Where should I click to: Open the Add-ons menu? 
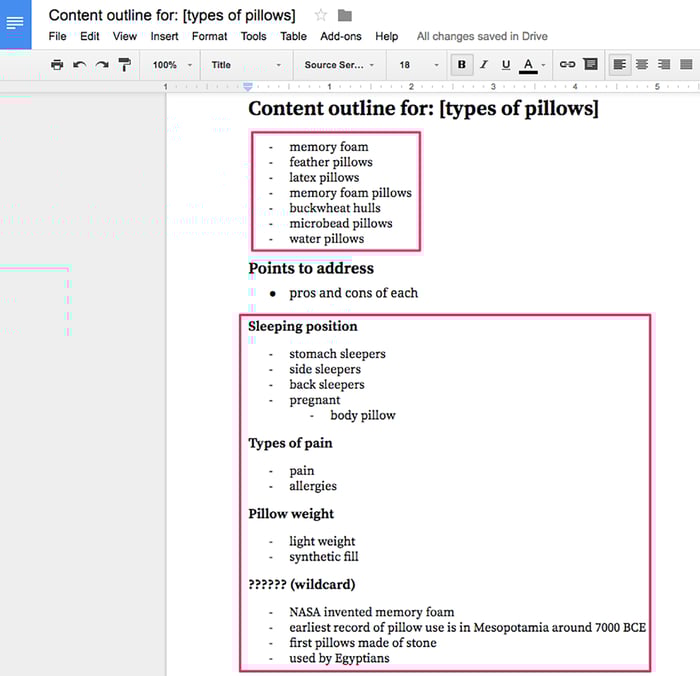[x=341, y=36]
